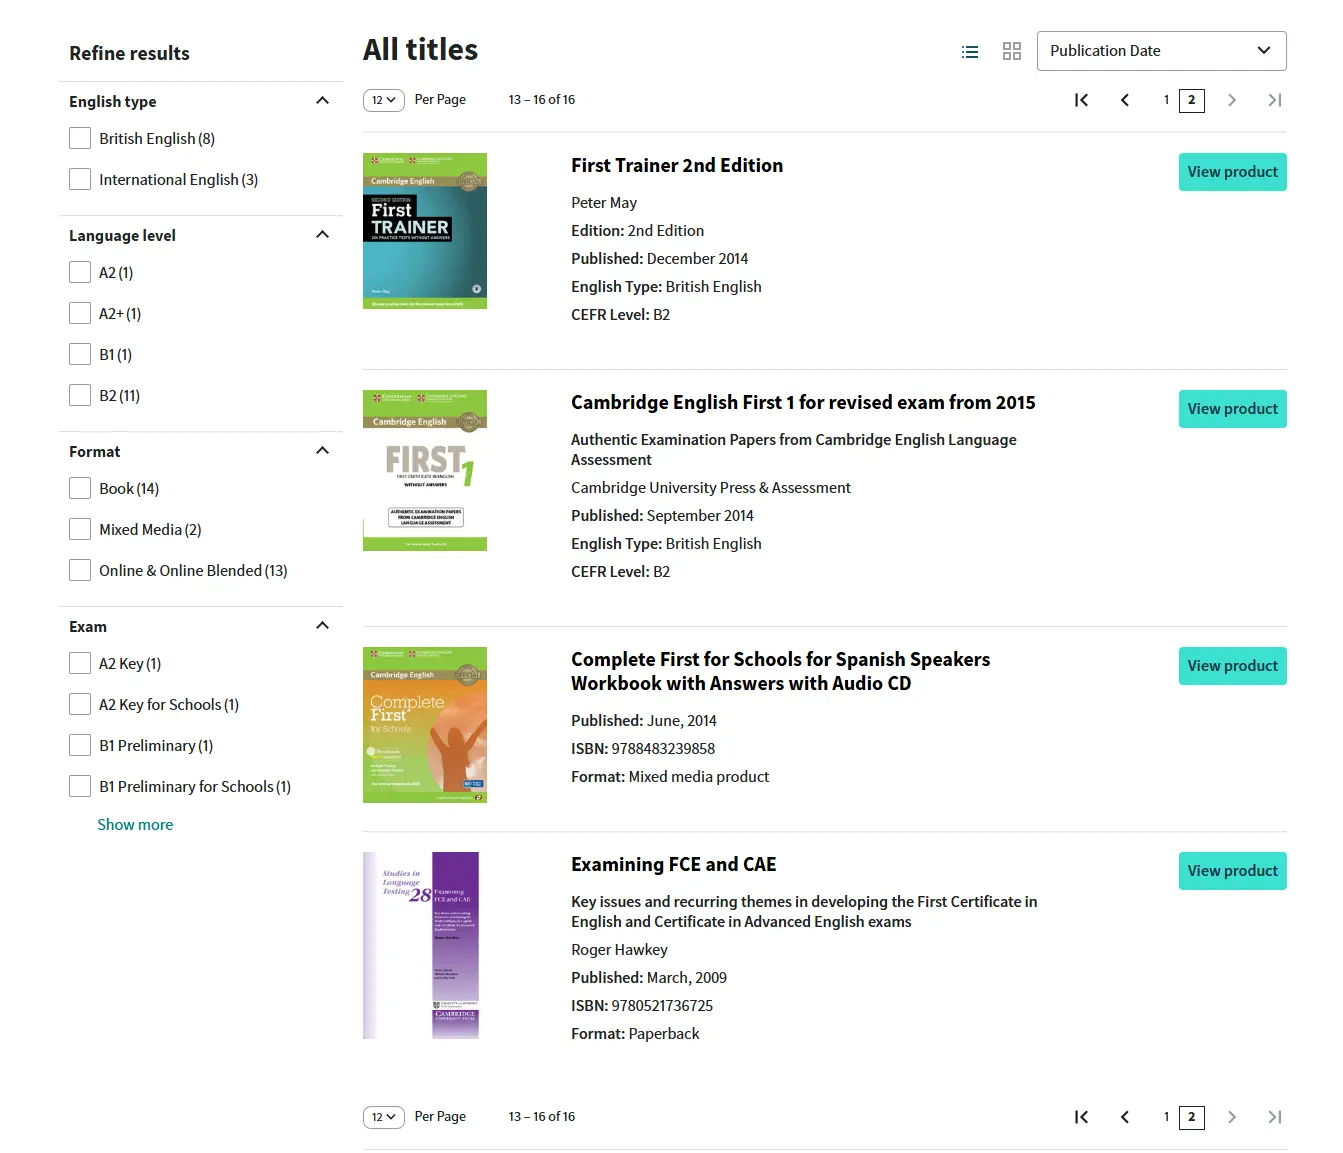
Task: Open First Trainer 2nd Edition title link
Action: coord(677,166)
